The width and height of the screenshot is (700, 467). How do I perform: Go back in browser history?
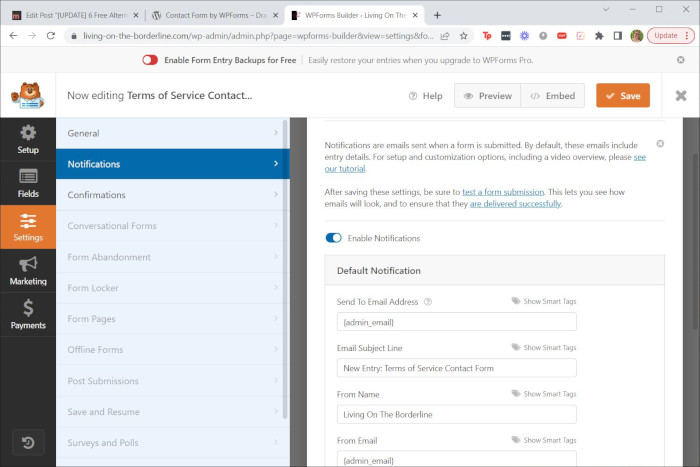tap(13, 36)
